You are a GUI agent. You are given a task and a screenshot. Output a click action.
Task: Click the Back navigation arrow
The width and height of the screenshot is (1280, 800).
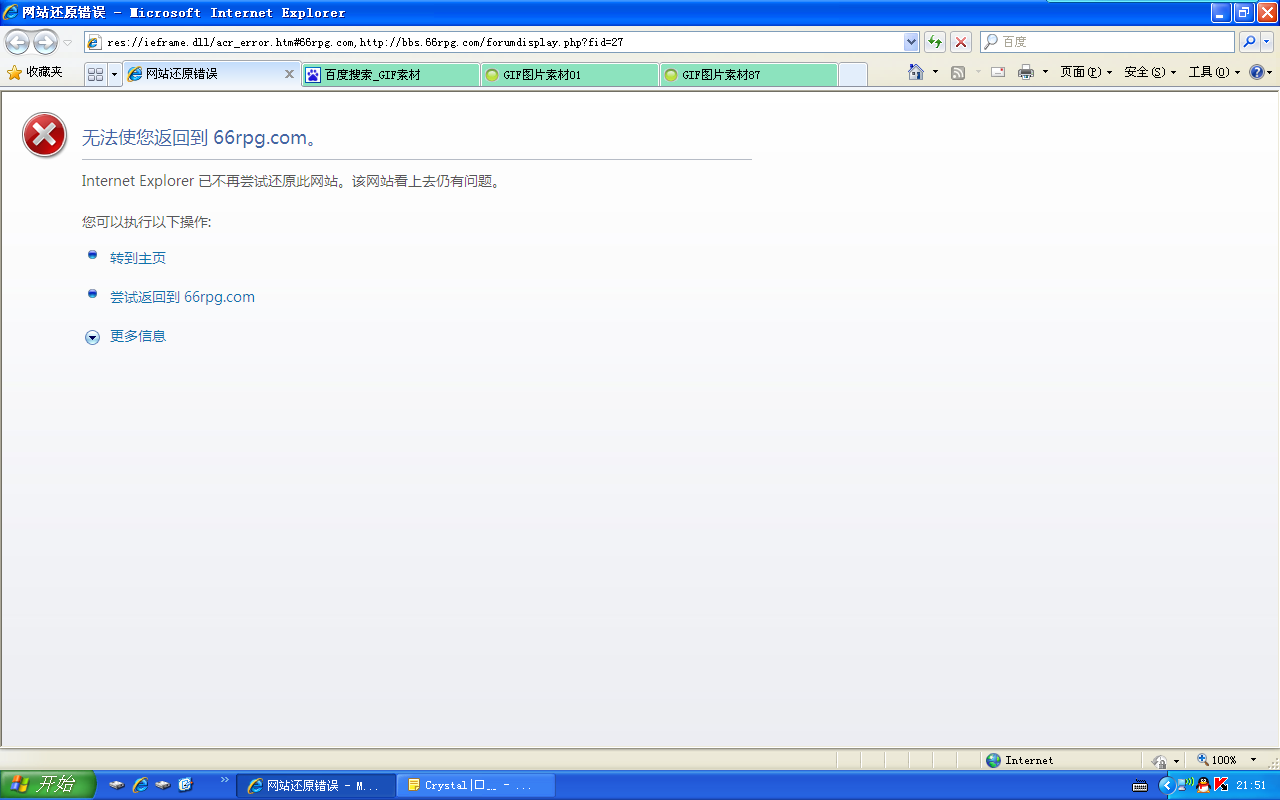17,42
